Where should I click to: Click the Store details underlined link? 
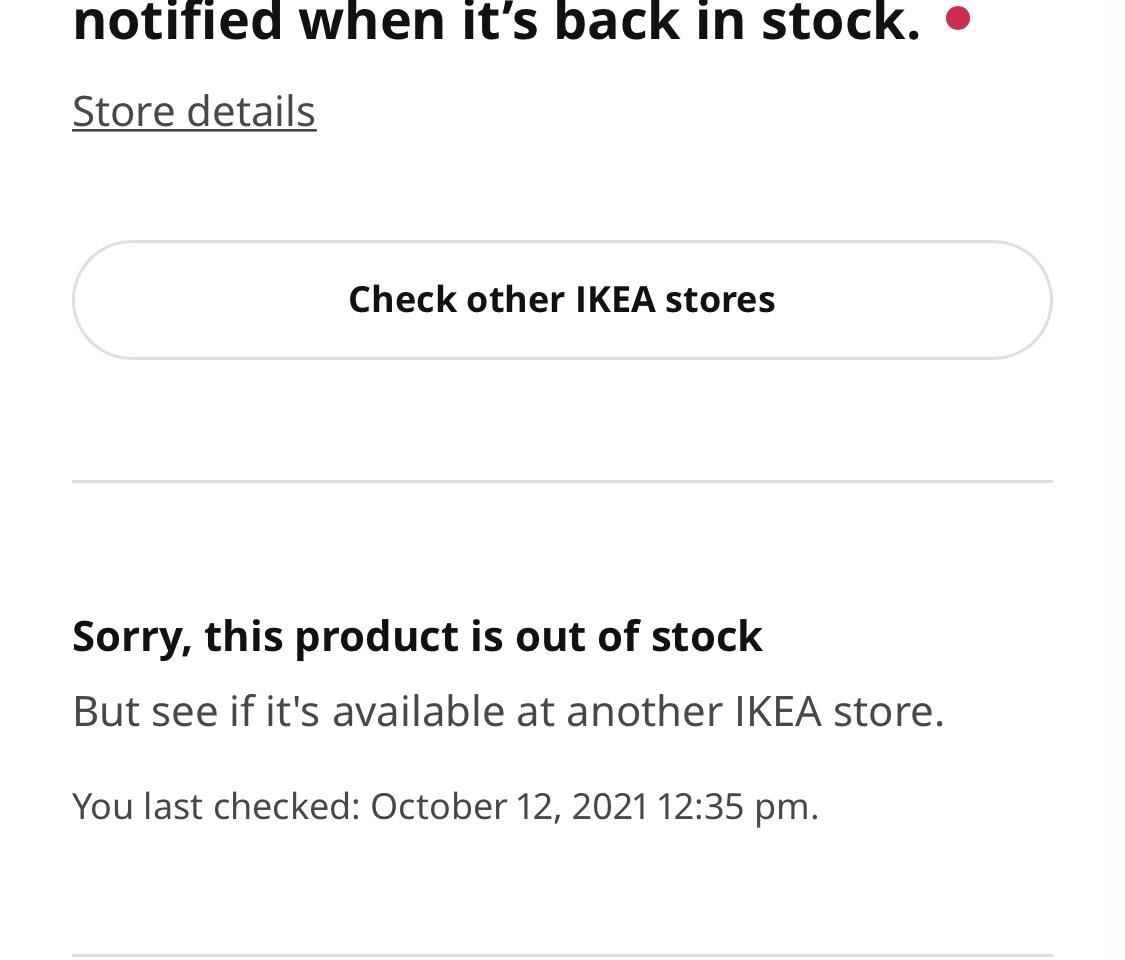[x=194, y=111]
